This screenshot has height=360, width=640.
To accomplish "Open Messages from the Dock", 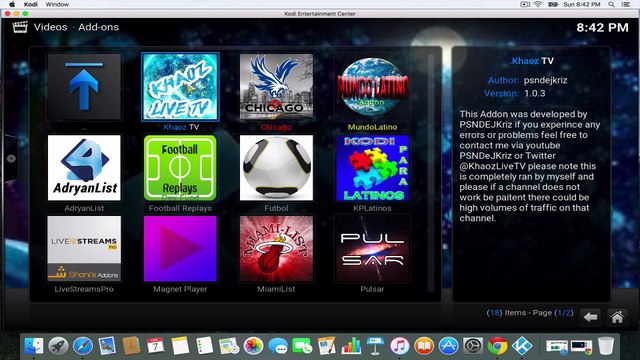I will [278, 347].
